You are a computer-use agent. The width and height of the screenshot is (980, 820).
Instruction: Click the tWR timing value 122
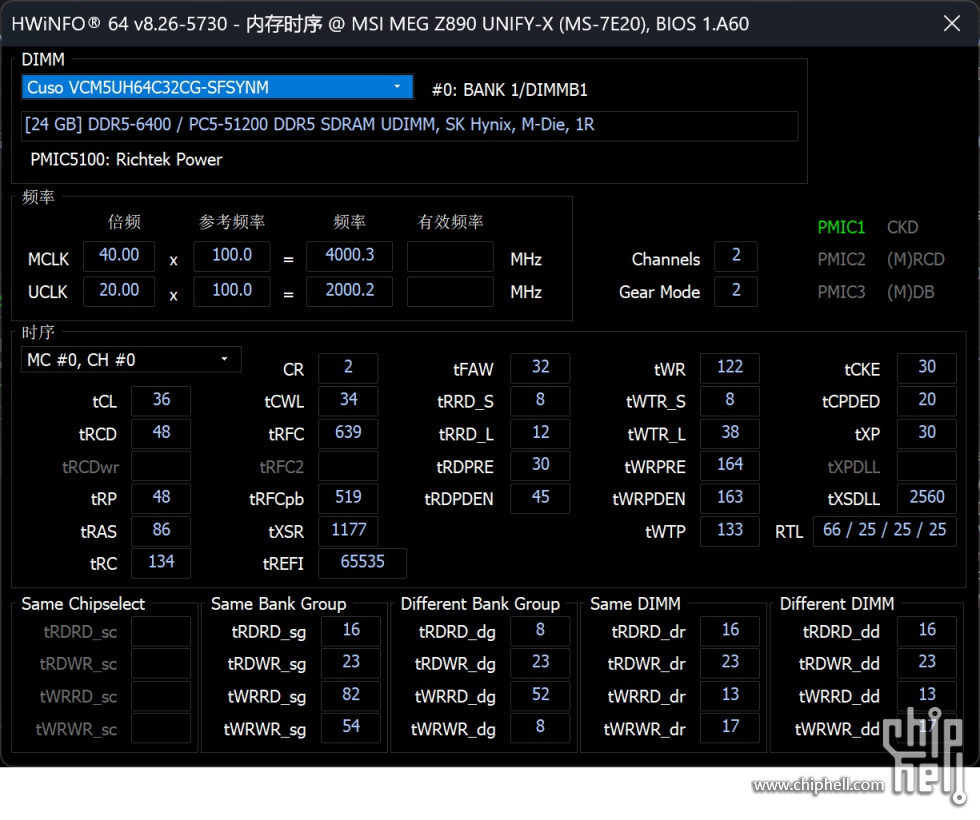(x=729, y=368)
